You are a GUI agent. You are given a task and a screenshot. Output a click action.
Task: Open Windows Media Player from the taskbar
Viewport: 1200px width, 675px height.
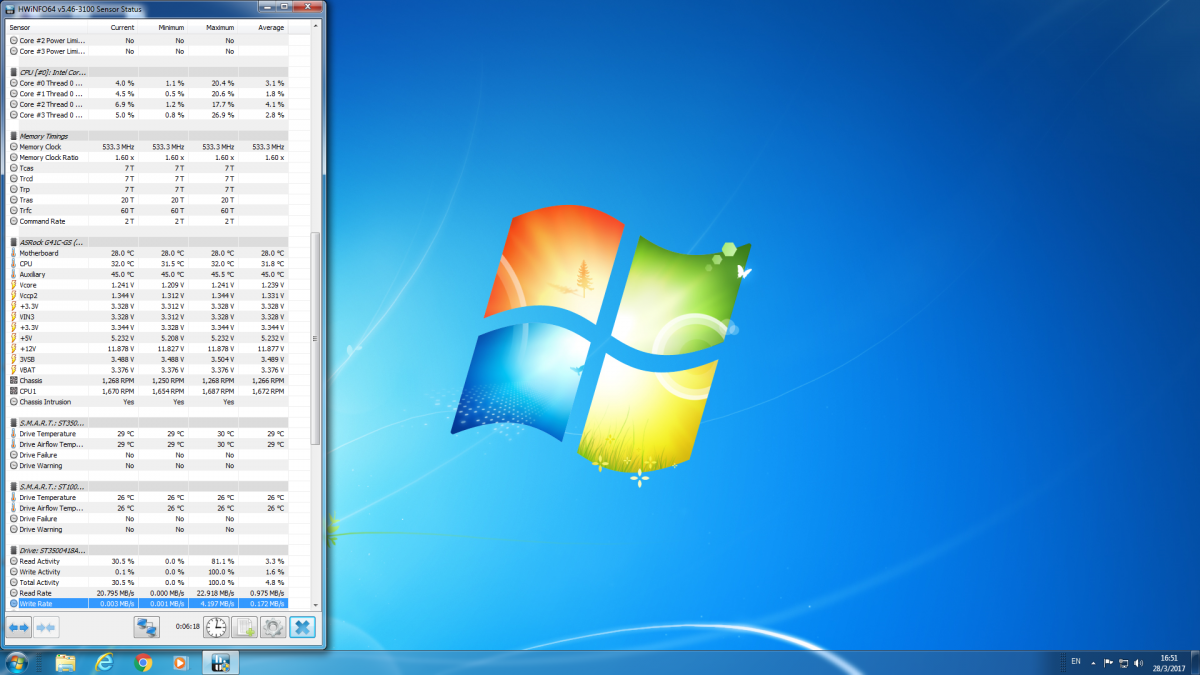[x=180, y=662]
